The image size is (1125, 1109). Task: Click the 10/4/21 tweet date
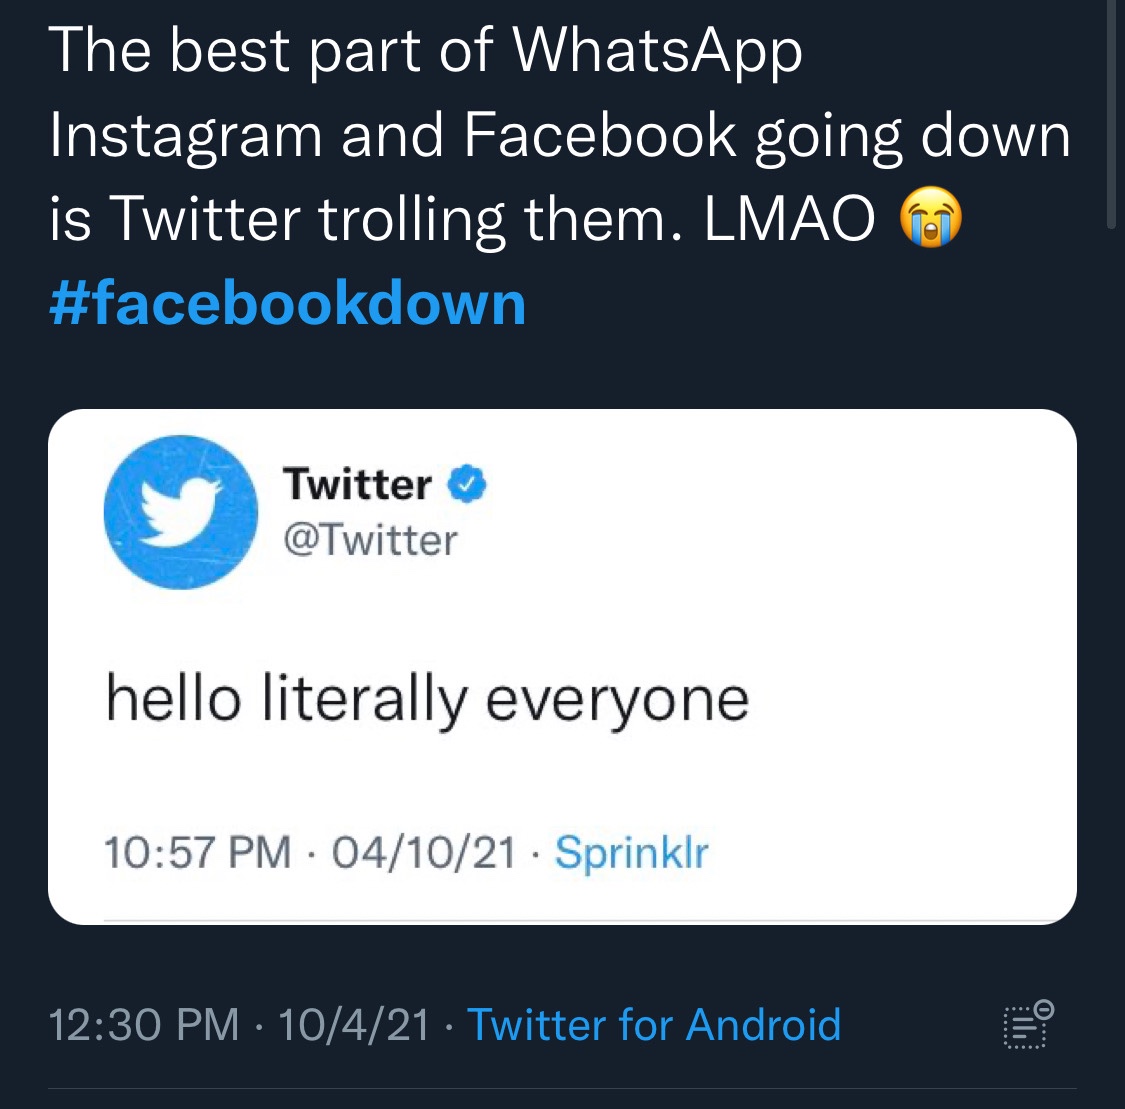(353, 1024)
